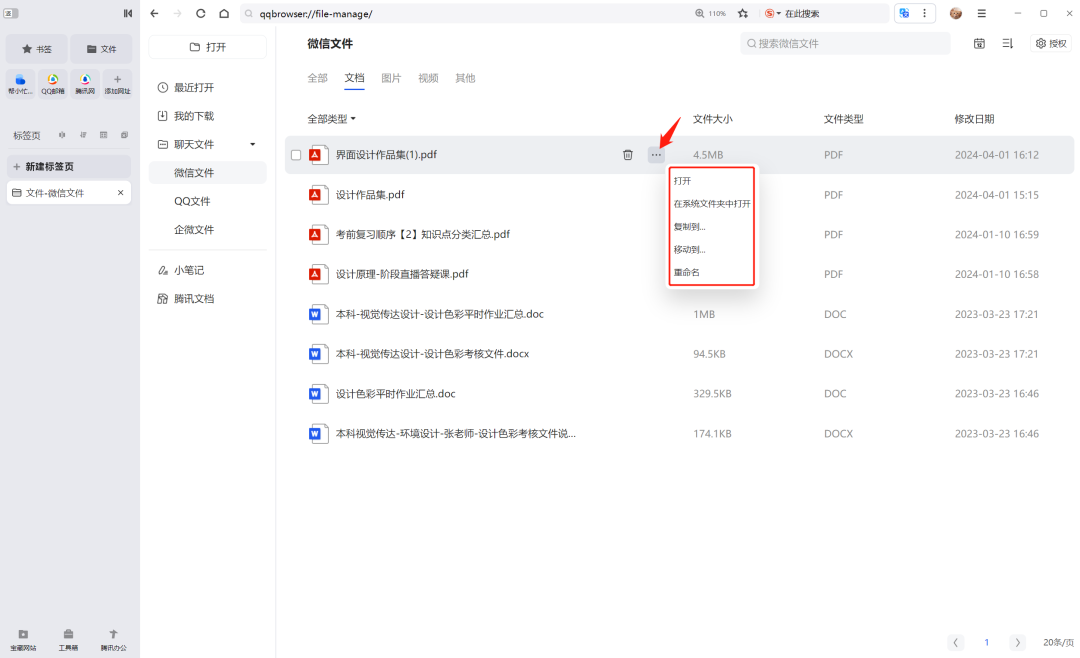
Task: Open 全部网站 at sidebar bottom
Action: [x=23, y=639]
